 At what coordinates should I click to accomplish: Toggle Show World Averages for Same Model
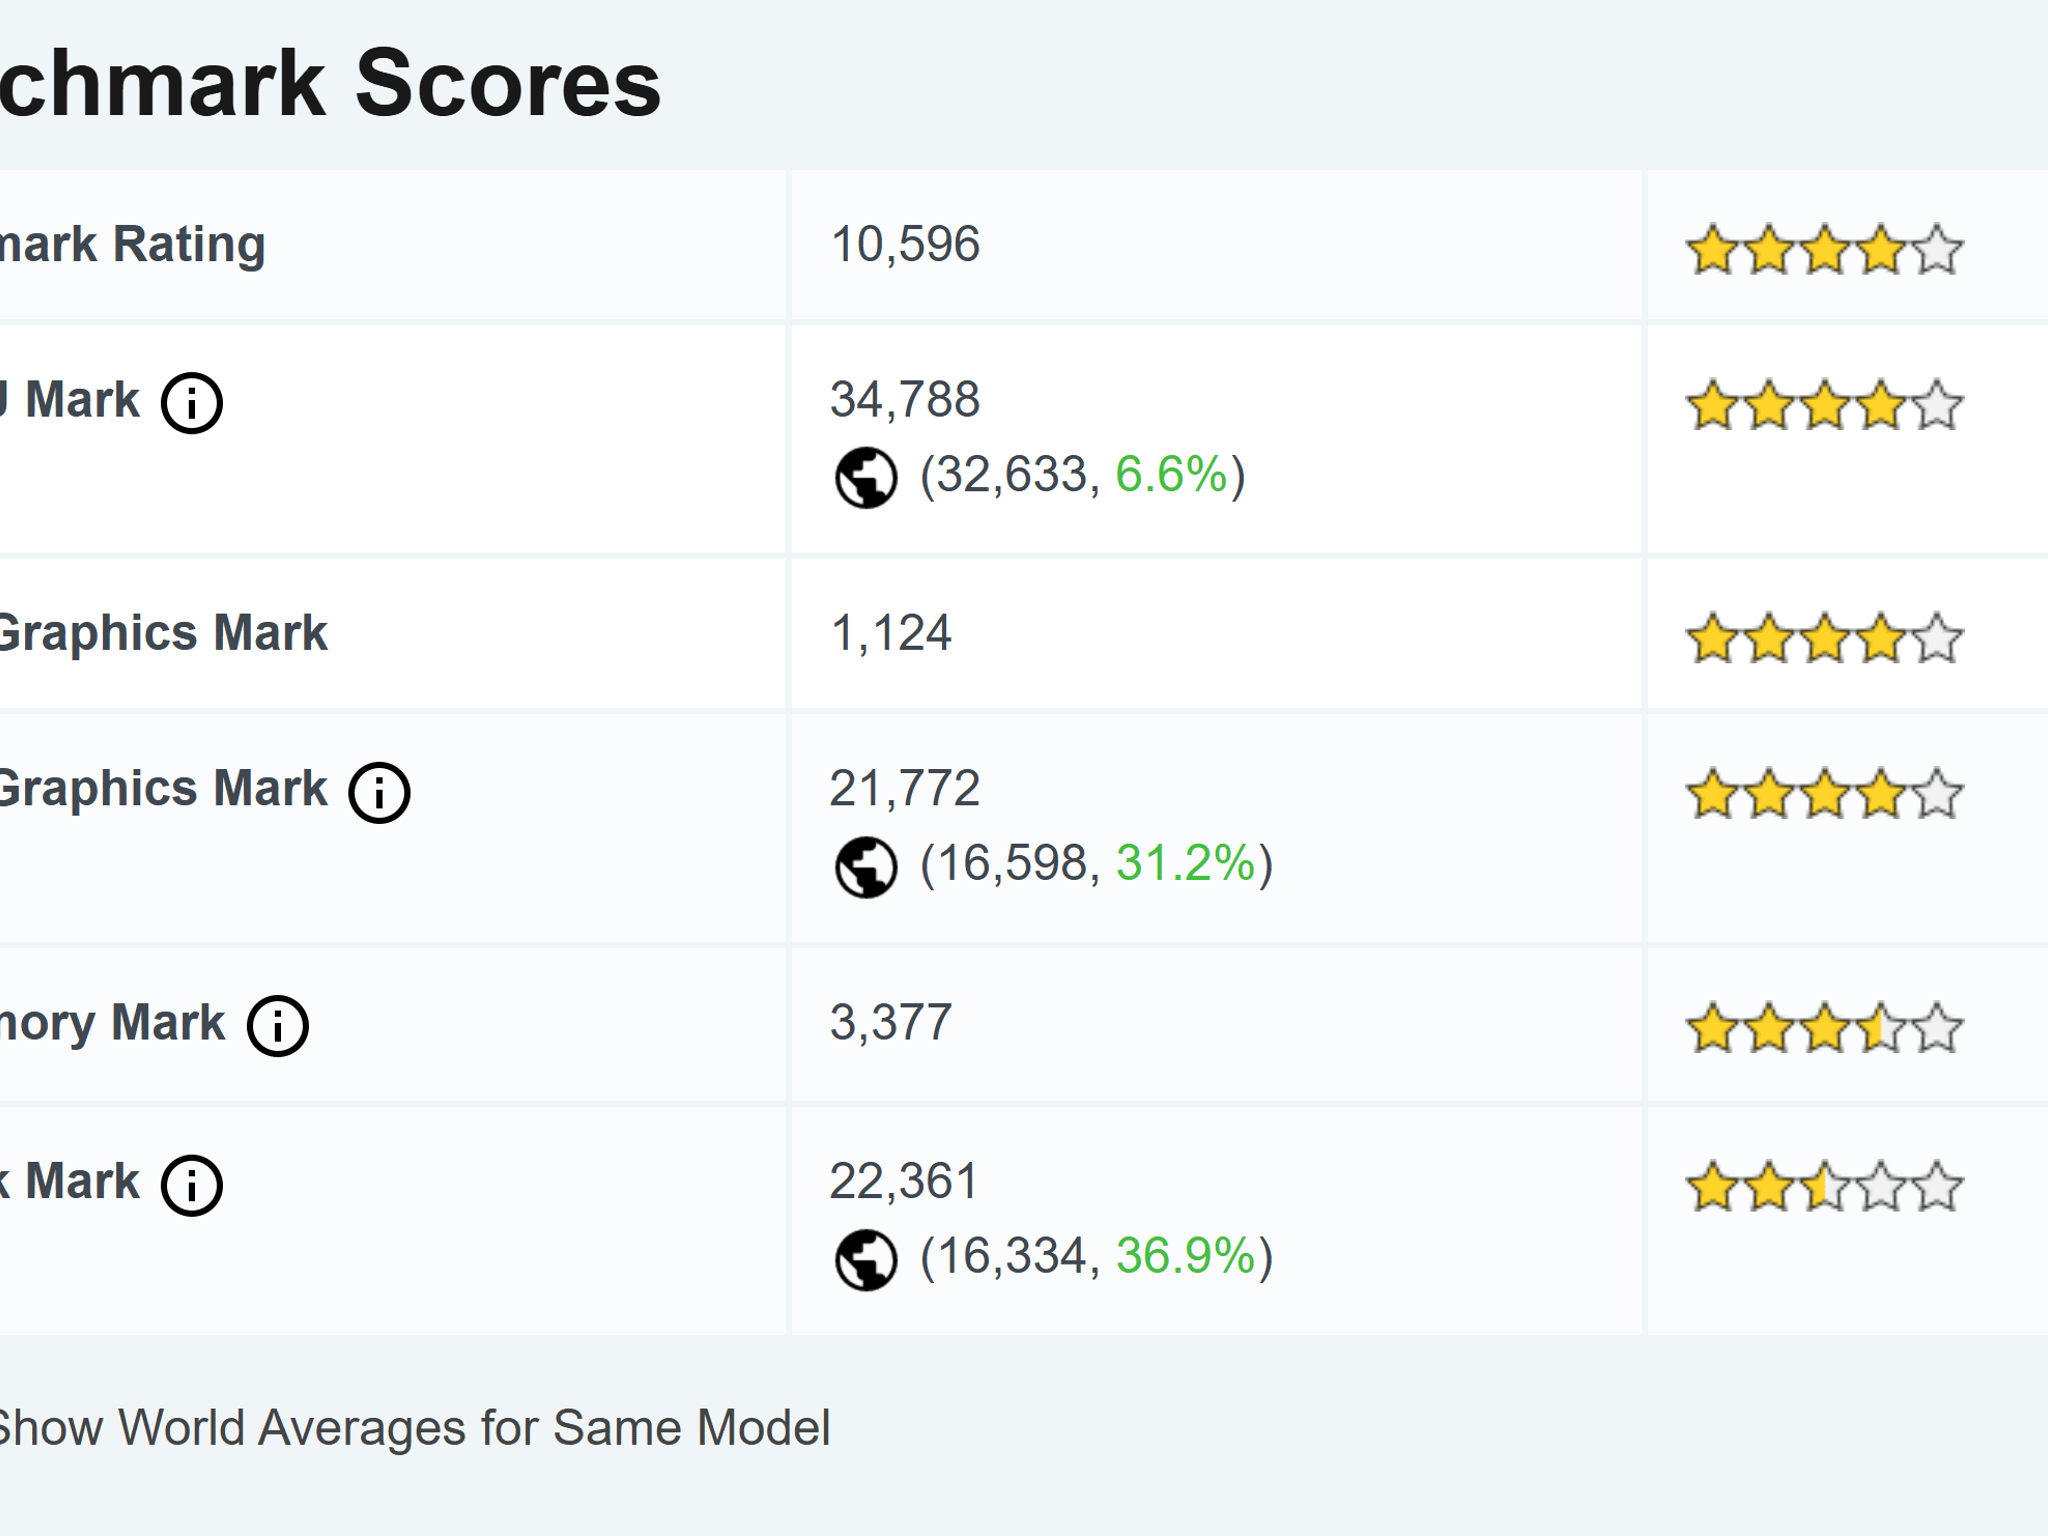tap(414, 1428)
